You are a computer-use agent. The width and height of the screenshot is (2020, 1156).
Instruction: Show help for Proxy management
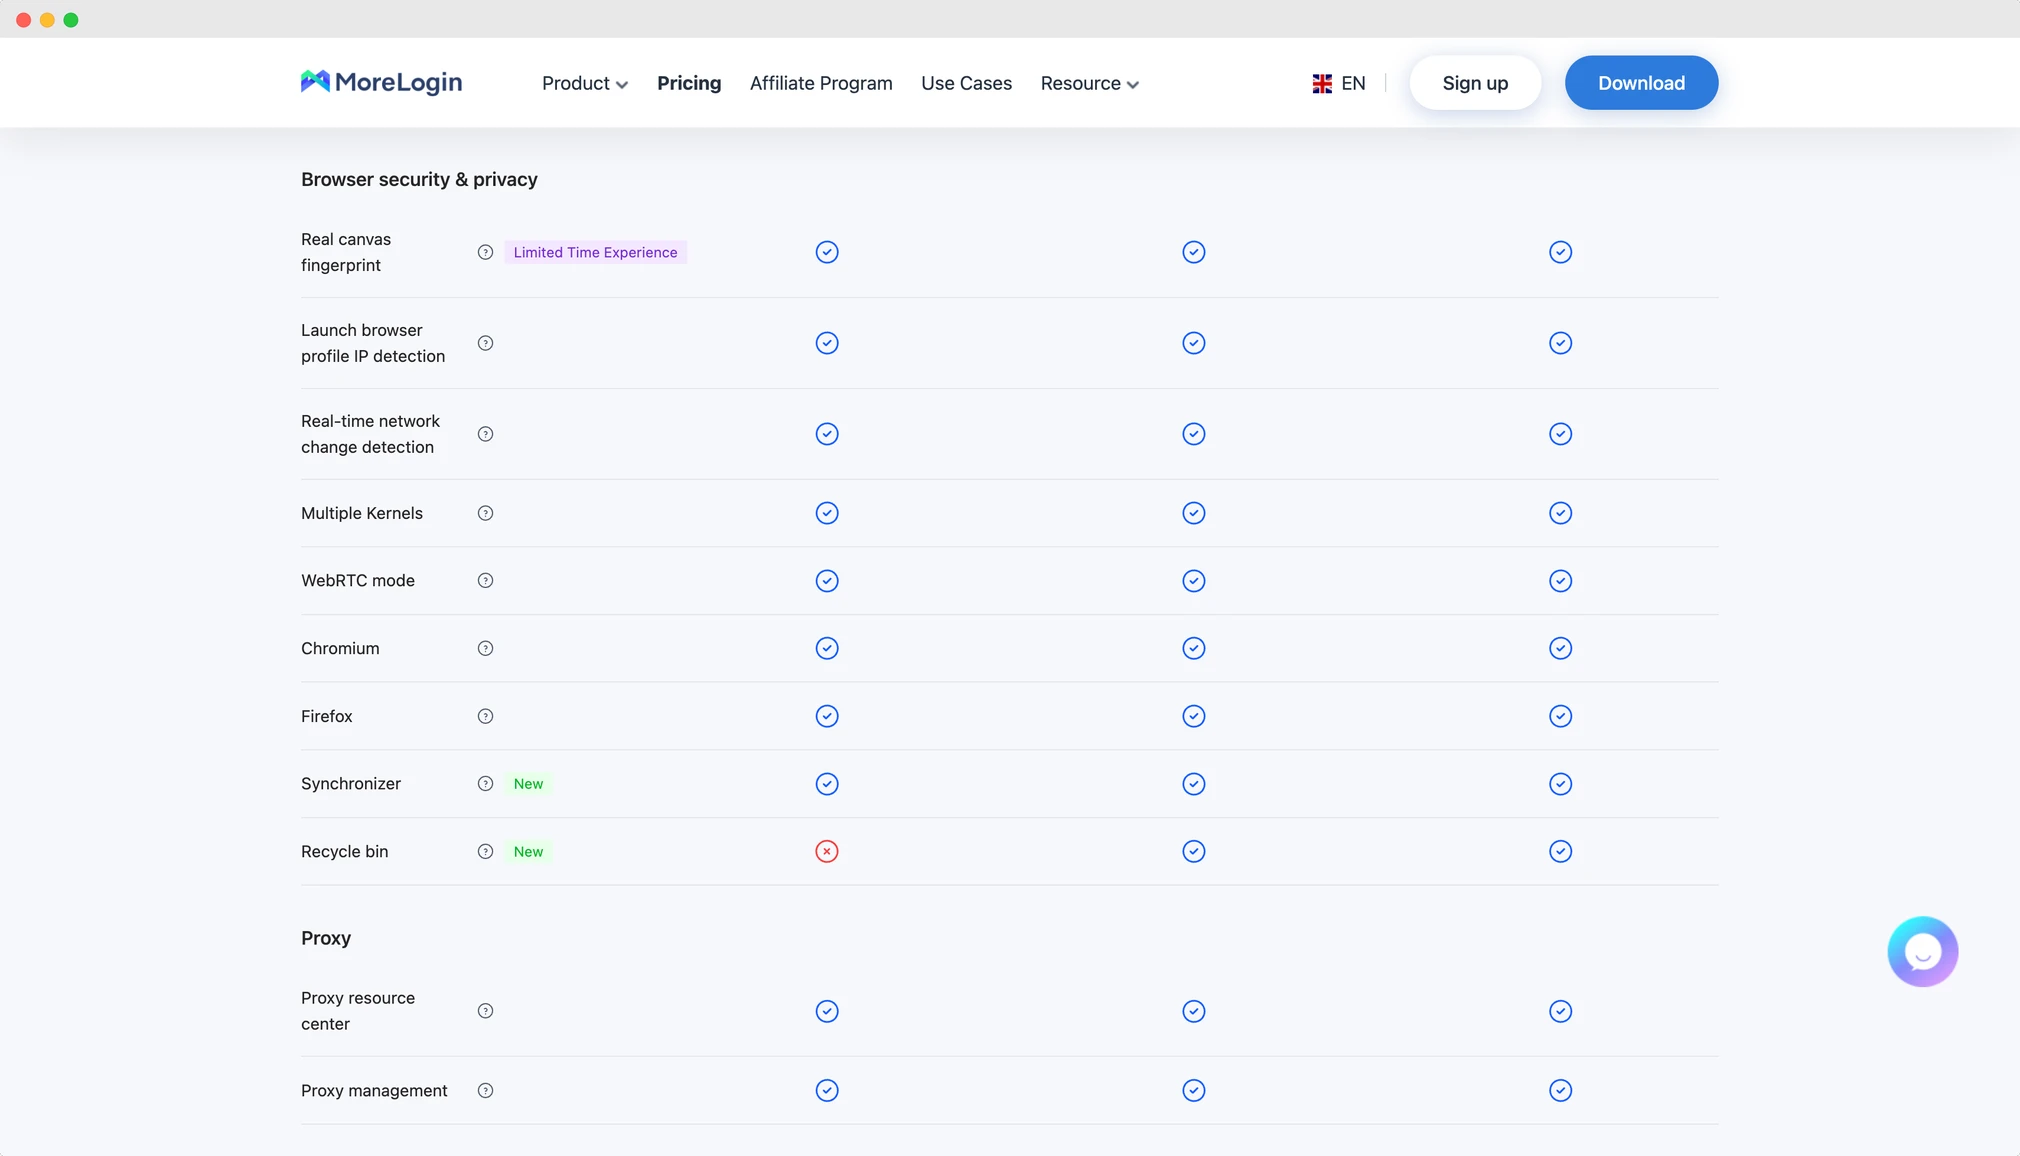485,1091
